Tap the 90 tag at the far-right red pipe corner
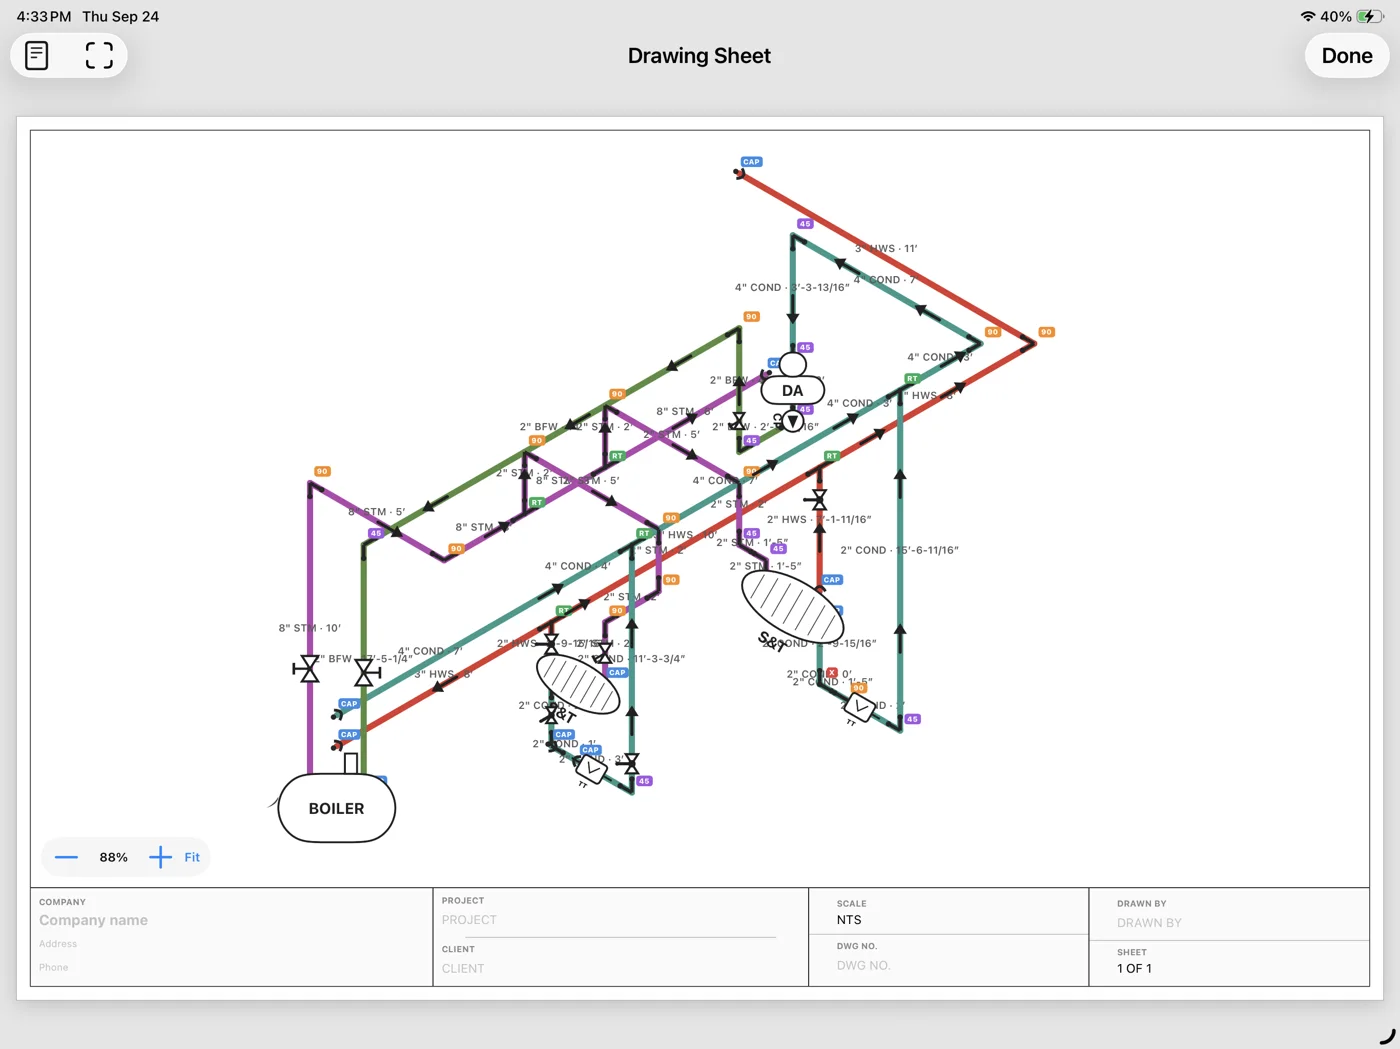Image resolution: width=1400 pixels, height=1049 pixels. pyautogui.click(x=1046, y=332)
